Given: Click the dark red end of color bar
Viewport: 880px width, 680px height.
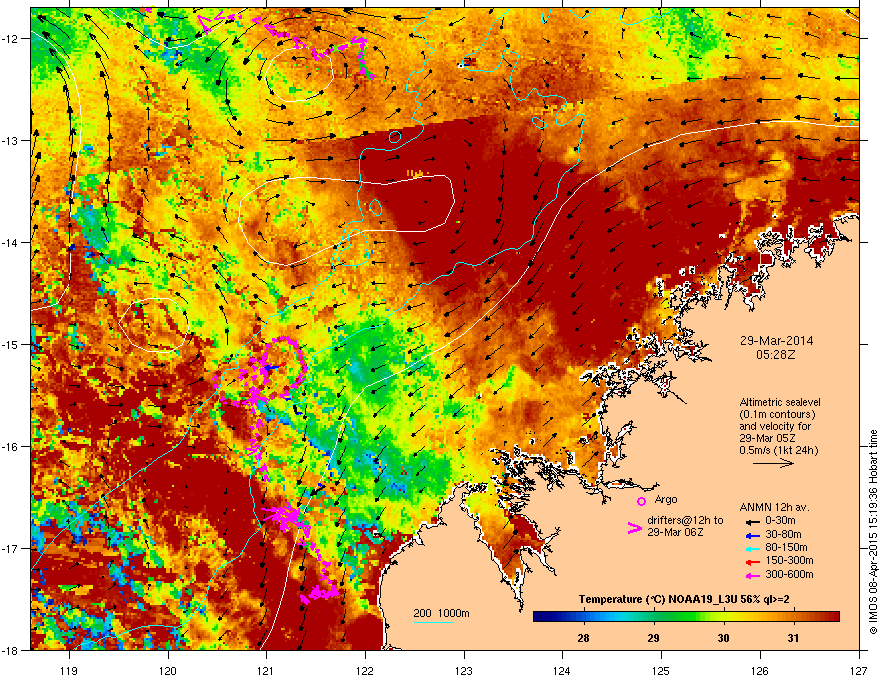Looking at the screenshot, I should [x=835, y=617].
